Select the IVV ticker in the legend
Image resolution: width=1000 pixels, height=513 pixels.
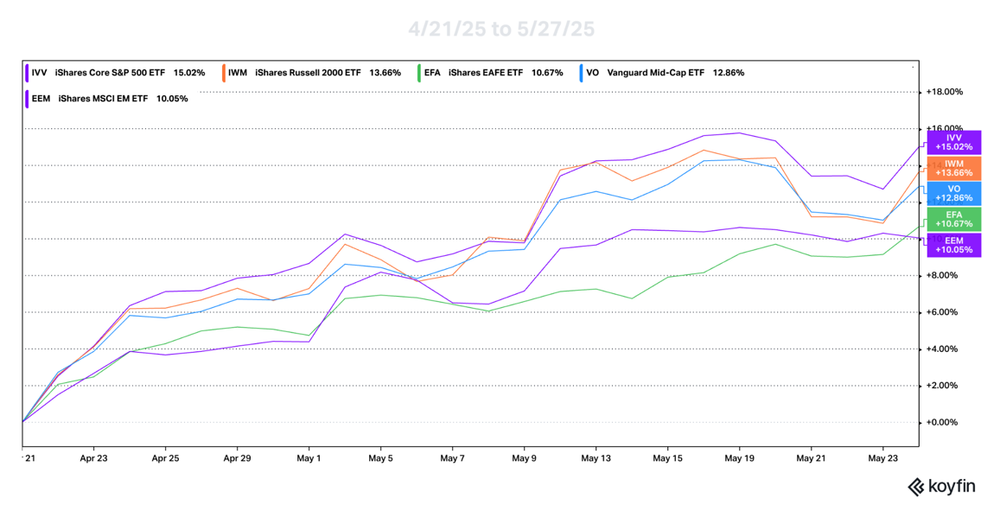click(x=39, y=73)
